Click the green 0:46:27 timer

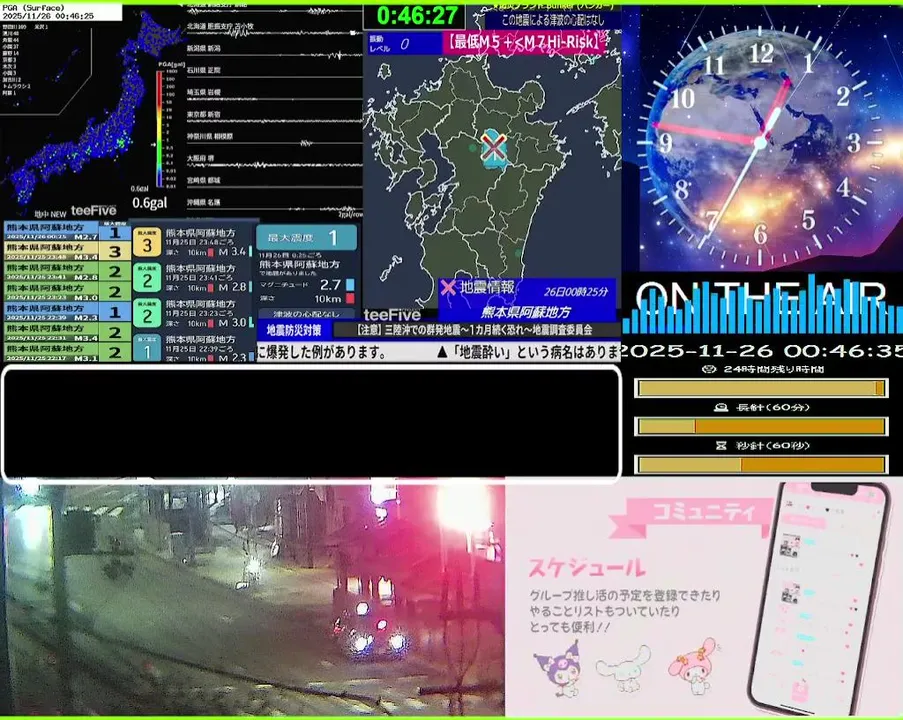(x=417, y=16)
